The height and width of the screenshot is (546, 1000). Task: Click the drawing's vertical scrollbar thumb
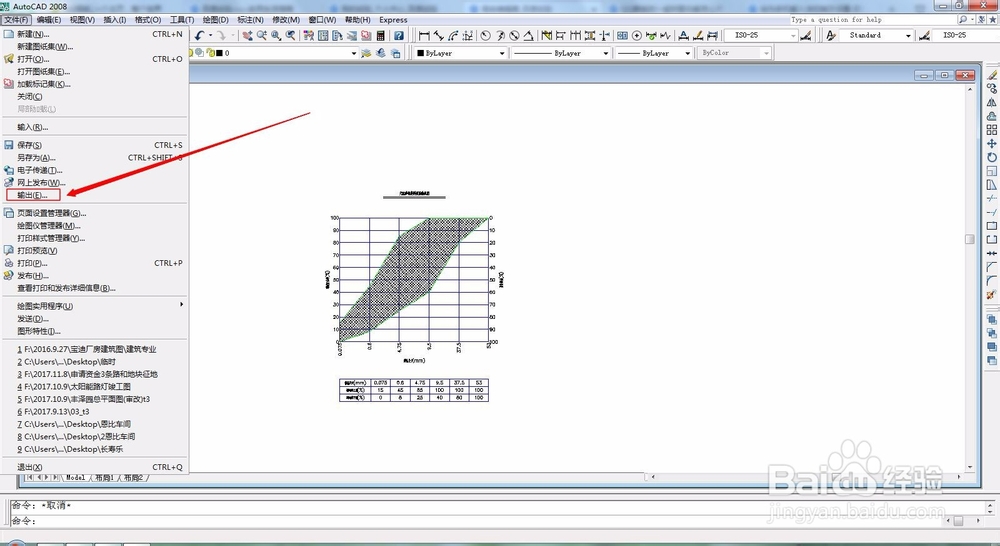[x=969, y=239]
